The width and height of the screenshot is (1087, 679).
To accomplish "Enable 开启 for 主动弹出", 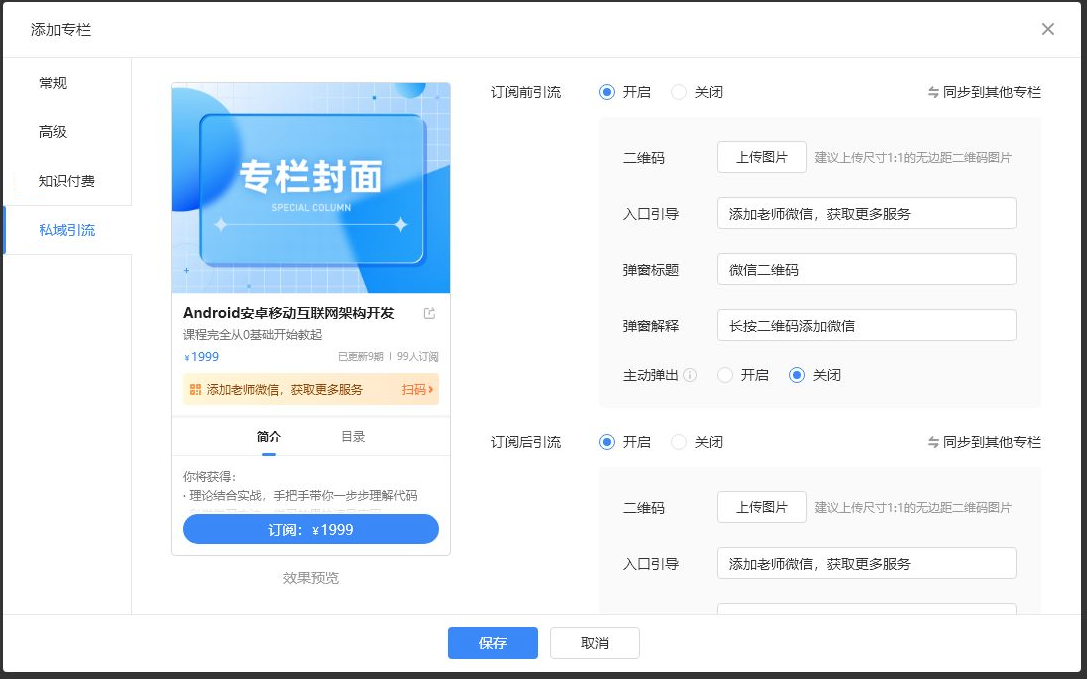I will [x=725, y=375].
